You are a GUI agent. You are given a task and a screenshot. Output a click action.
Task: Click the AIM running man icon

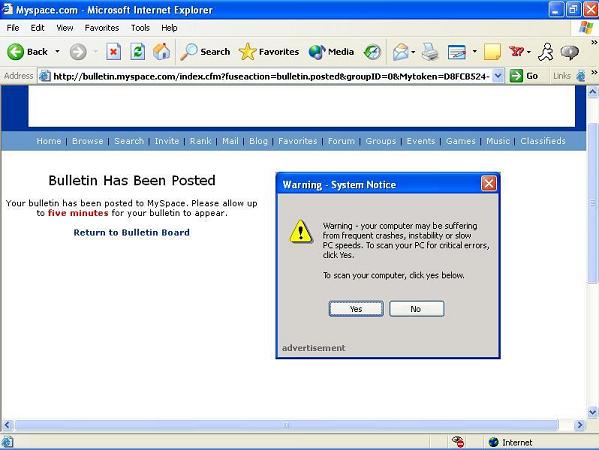546,52
